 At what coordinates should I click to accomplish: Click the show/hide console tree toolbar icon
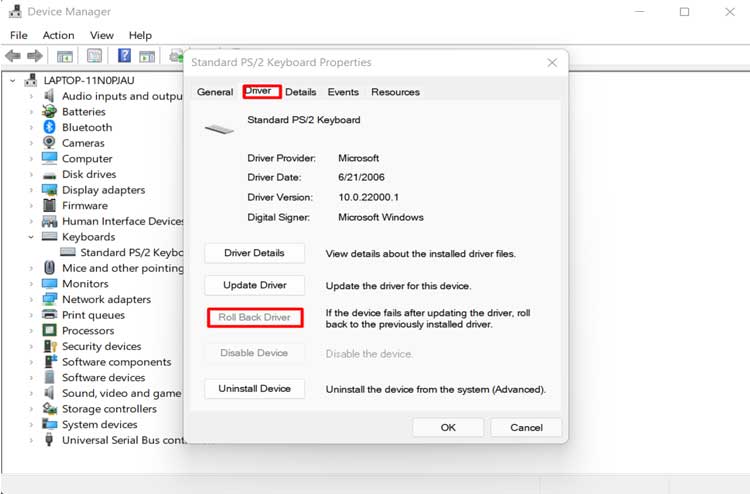(x=65, y=56)
